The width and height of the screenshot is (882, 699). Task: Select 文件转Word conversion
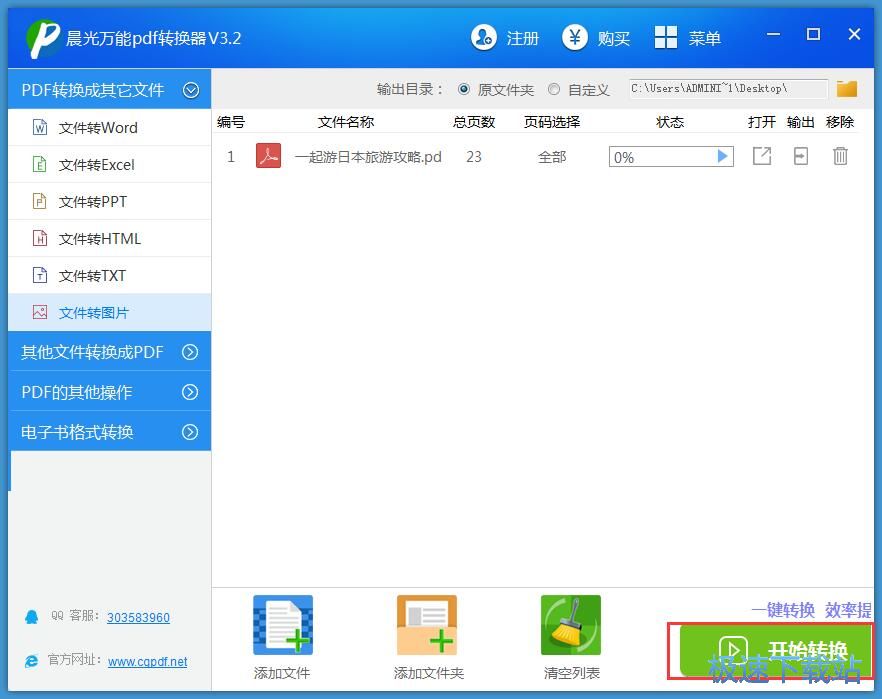point(110,128)
